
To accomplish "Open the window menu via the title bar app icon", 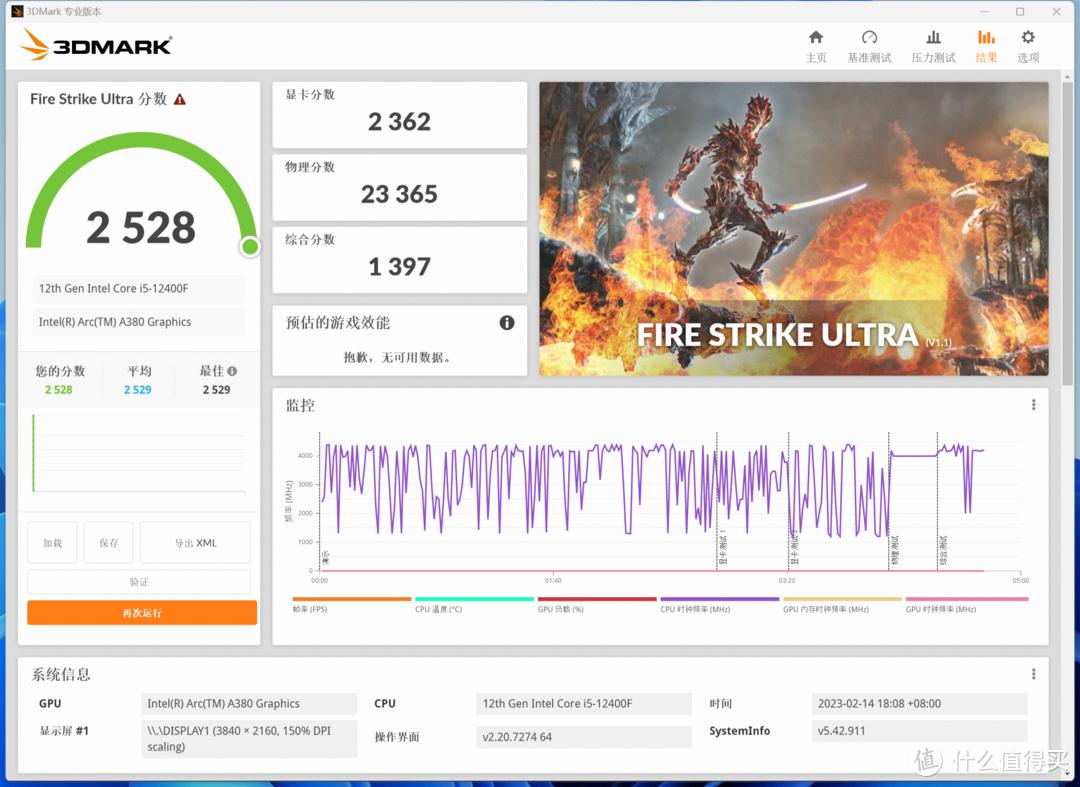I will [x=18, y=11].
